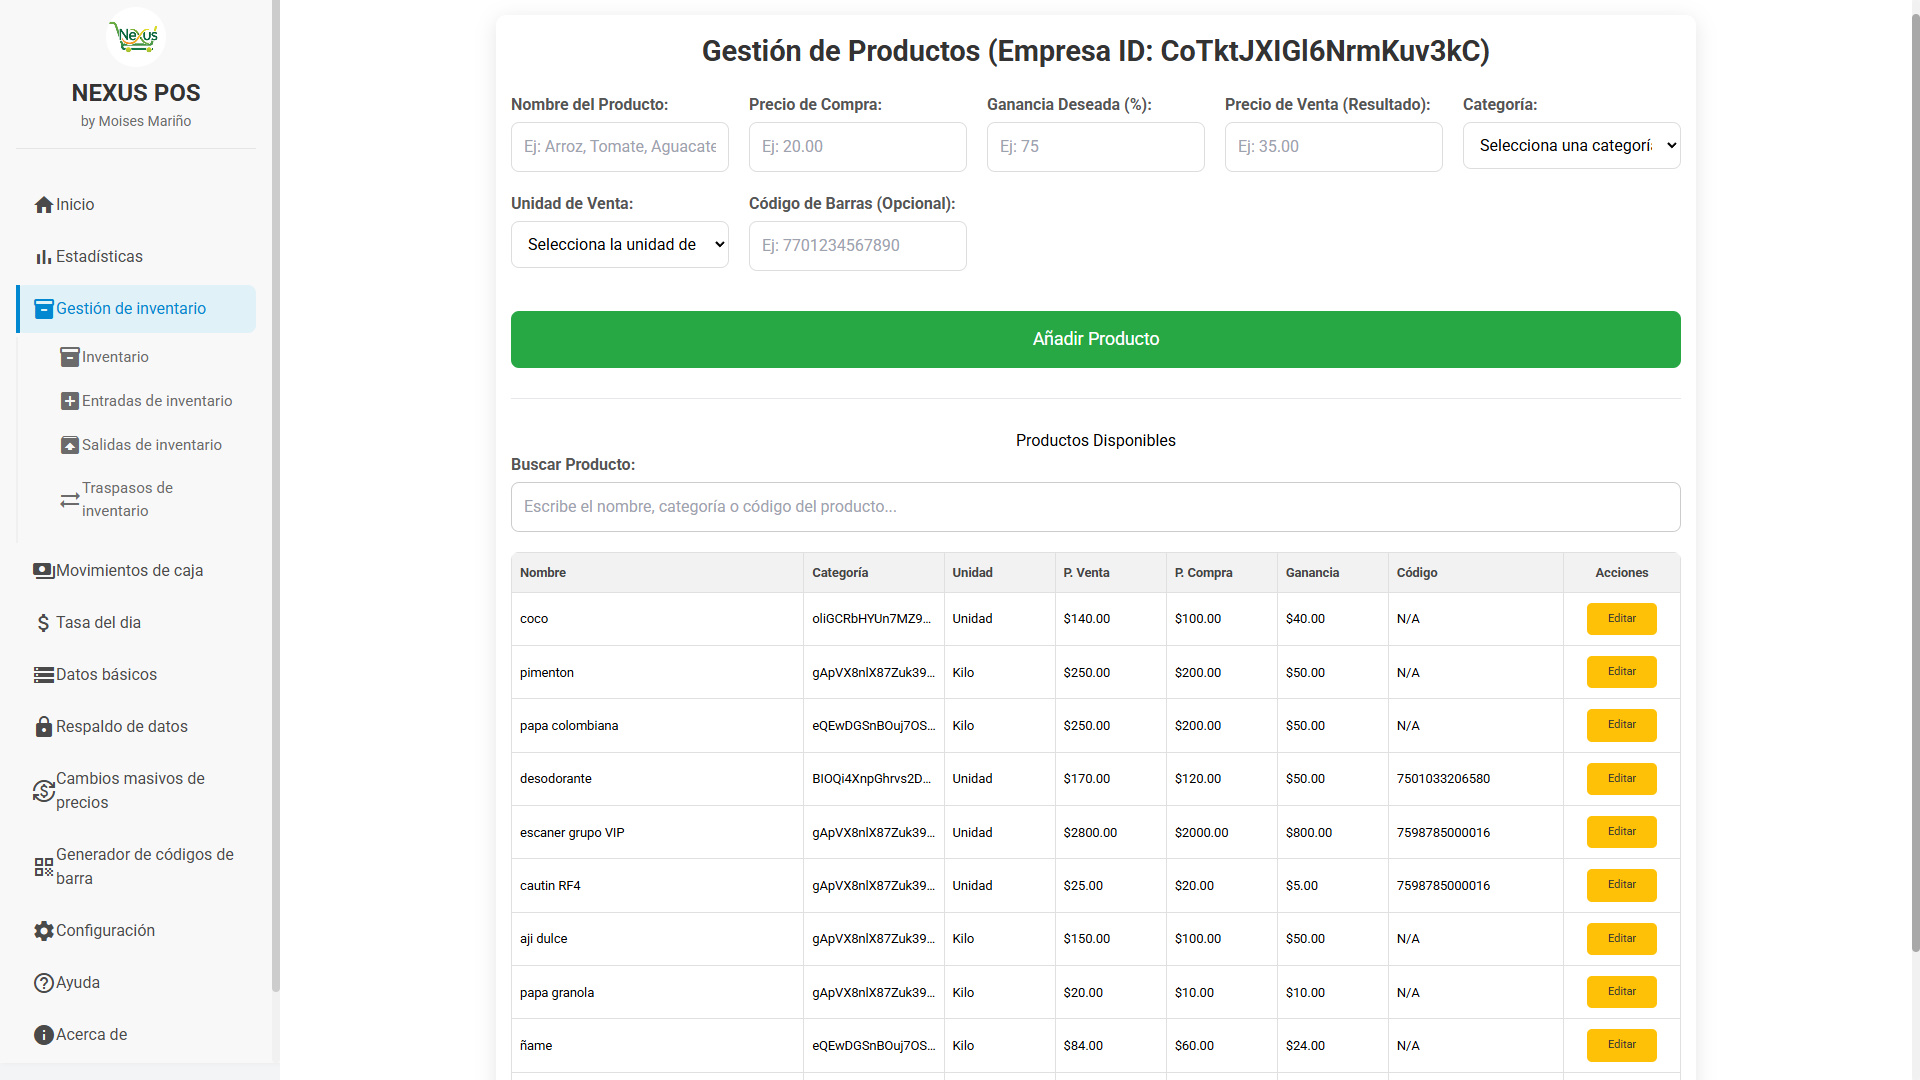Focus the Buscar Producto search field

[1095, 507]
